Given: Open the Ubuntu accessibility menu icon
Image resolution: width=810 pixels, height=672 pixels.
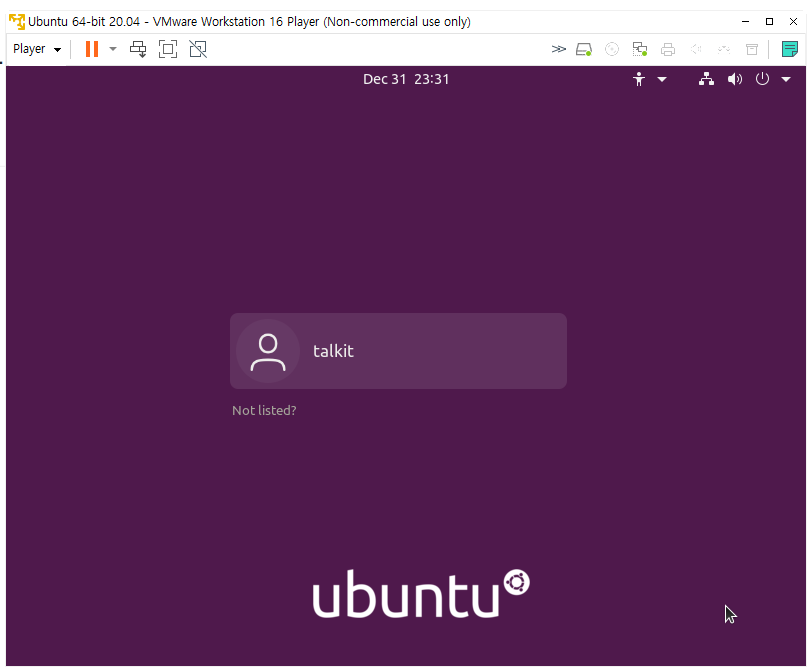Looking at the screenshot, I should pyautogui.click(x=639, y=79).
